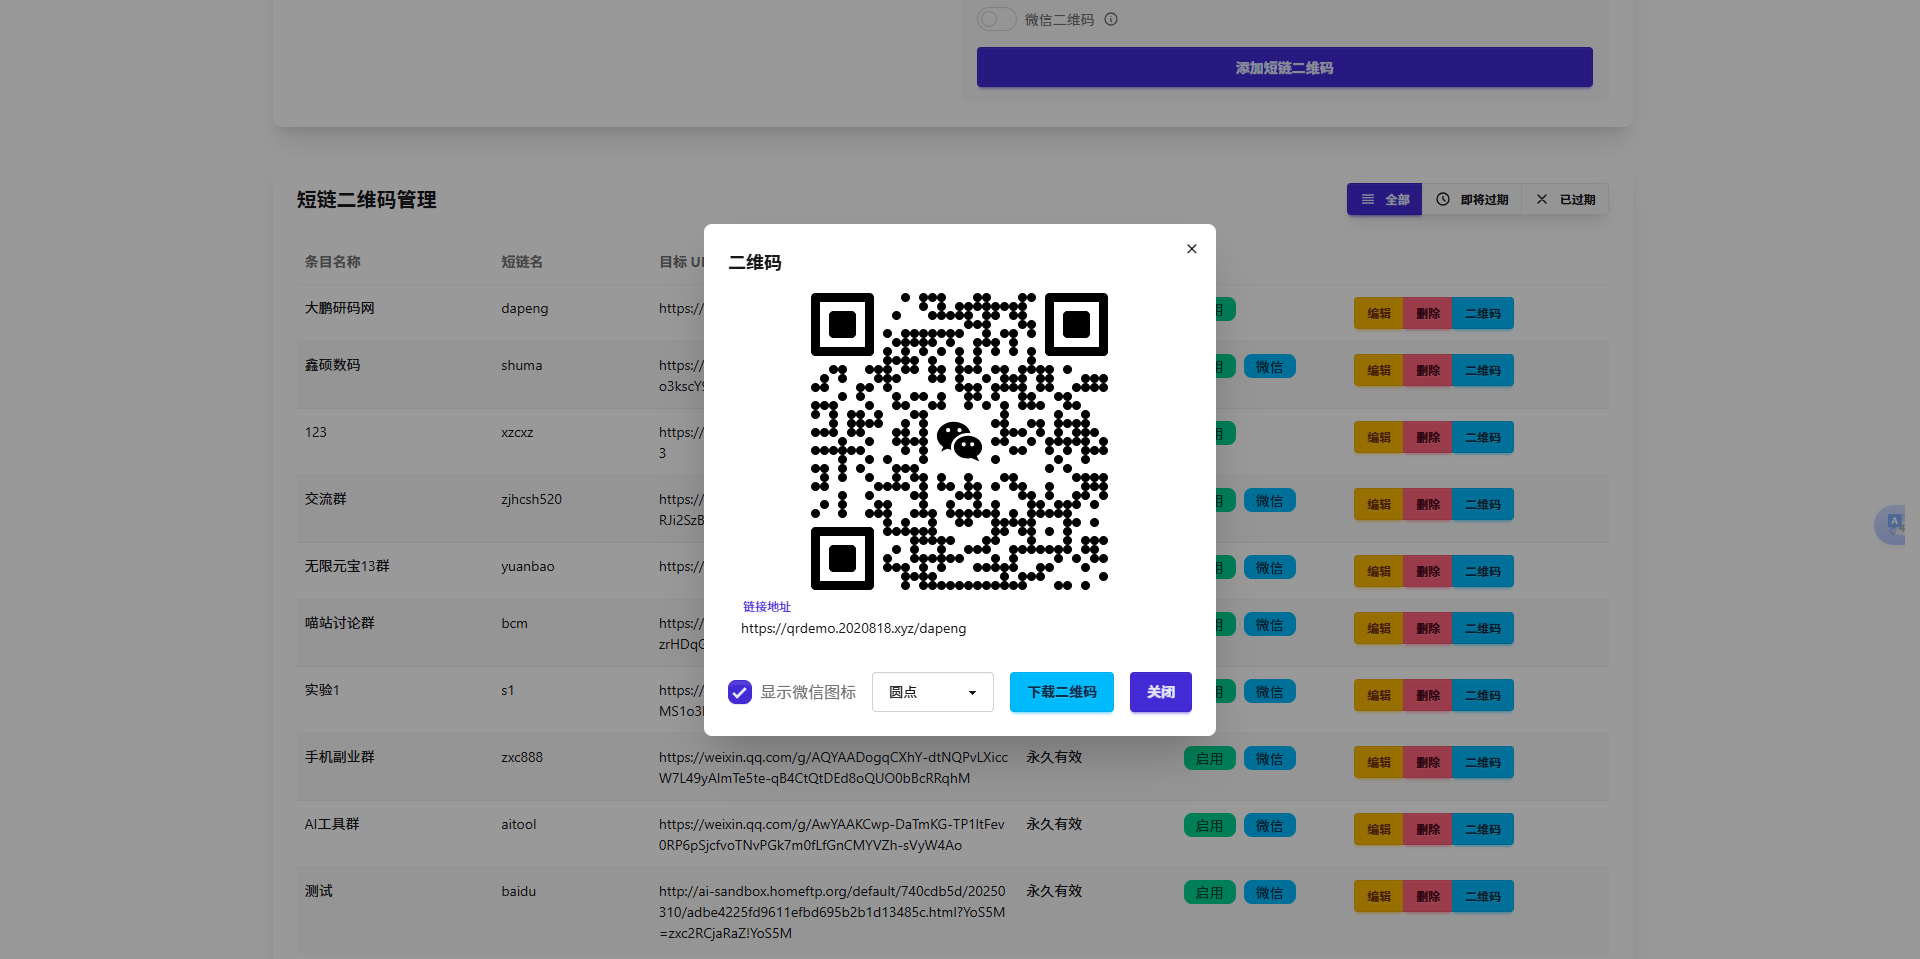Click info icon beside 微信二维码

tap(1111, 19)
